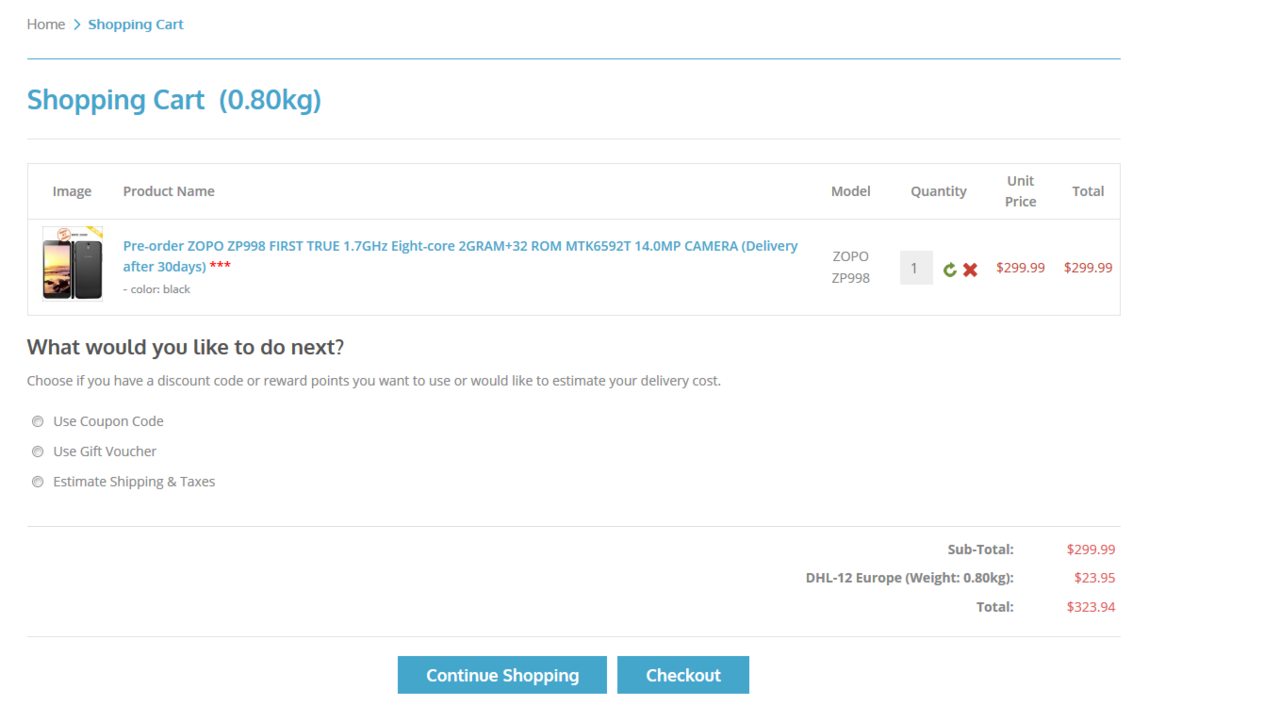The image size is (1280, 722).
Task: Click the Sub-Total amount $299.99
Action: click(1091, 549)
